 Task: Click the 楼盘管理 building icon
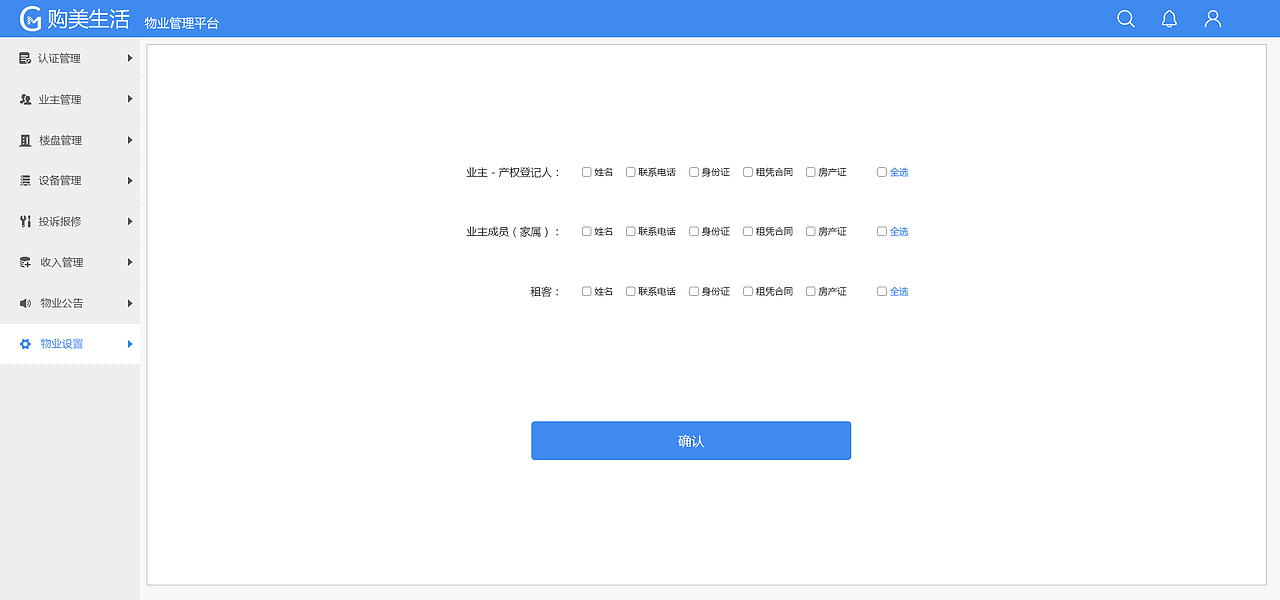point(26,140)
